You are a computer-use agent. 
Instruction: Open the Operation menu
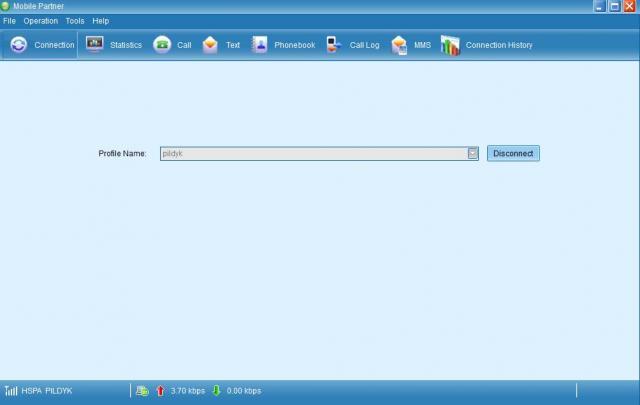[x=41, y=21]
